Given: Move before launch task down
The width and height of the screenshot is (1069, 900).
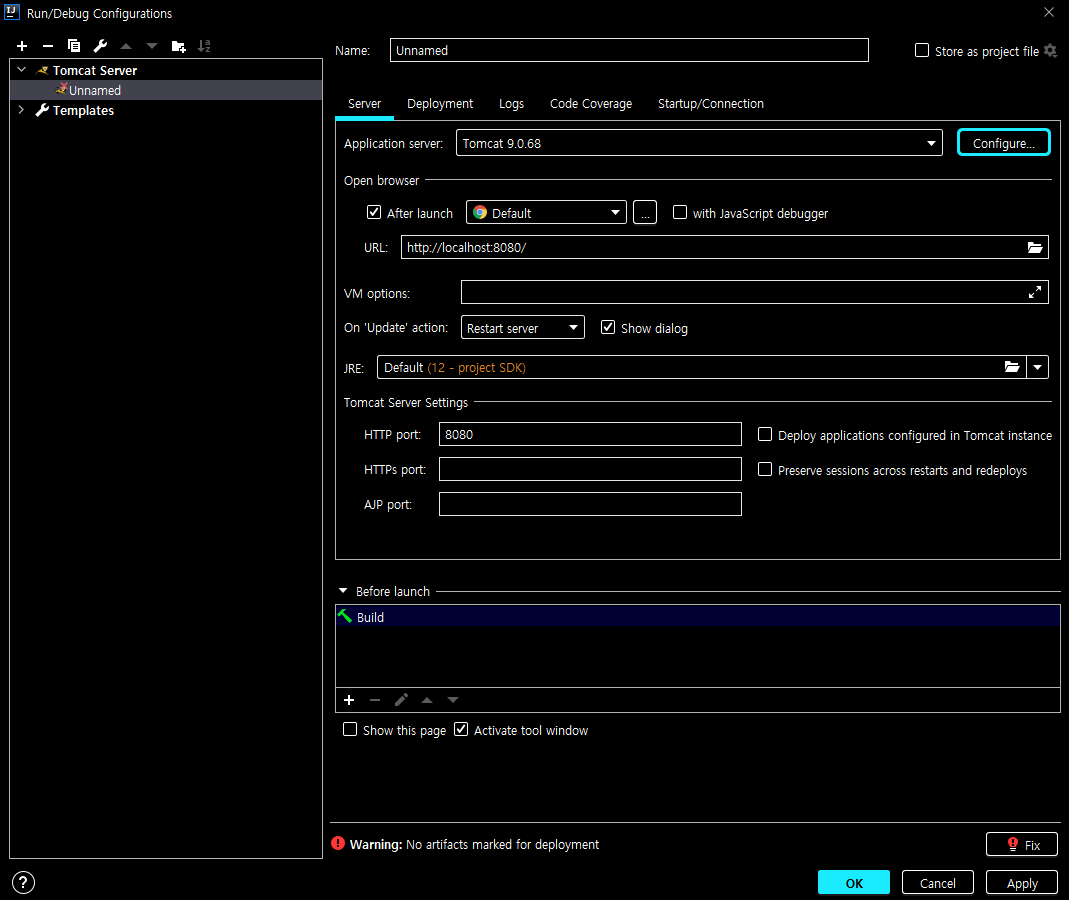Looking at the screenshot, I should click(453, 700).
